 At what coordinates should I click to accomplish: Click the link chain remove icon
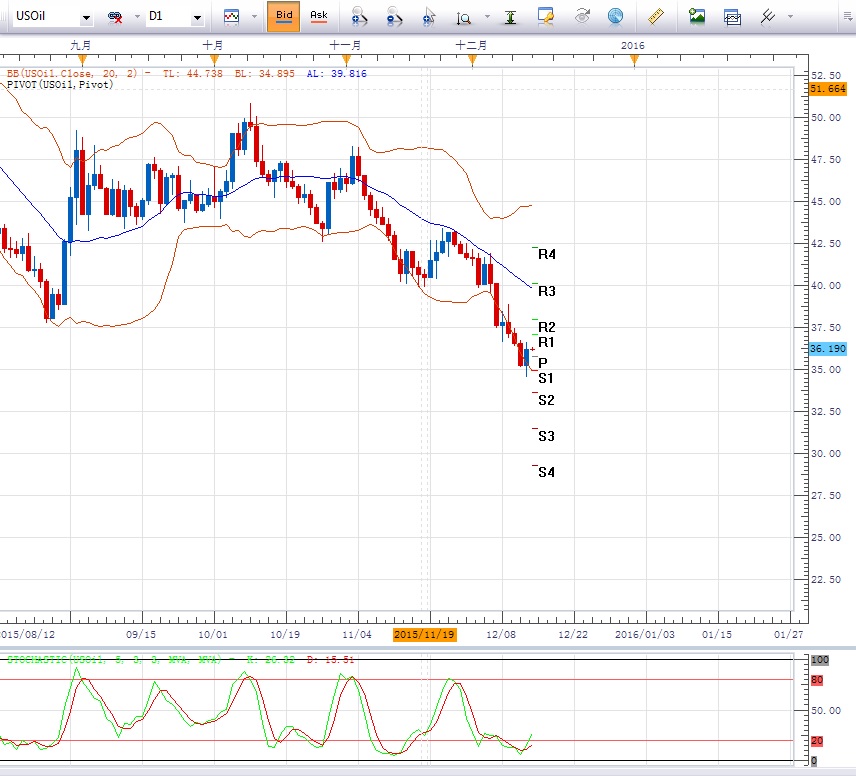coord(115,17)
